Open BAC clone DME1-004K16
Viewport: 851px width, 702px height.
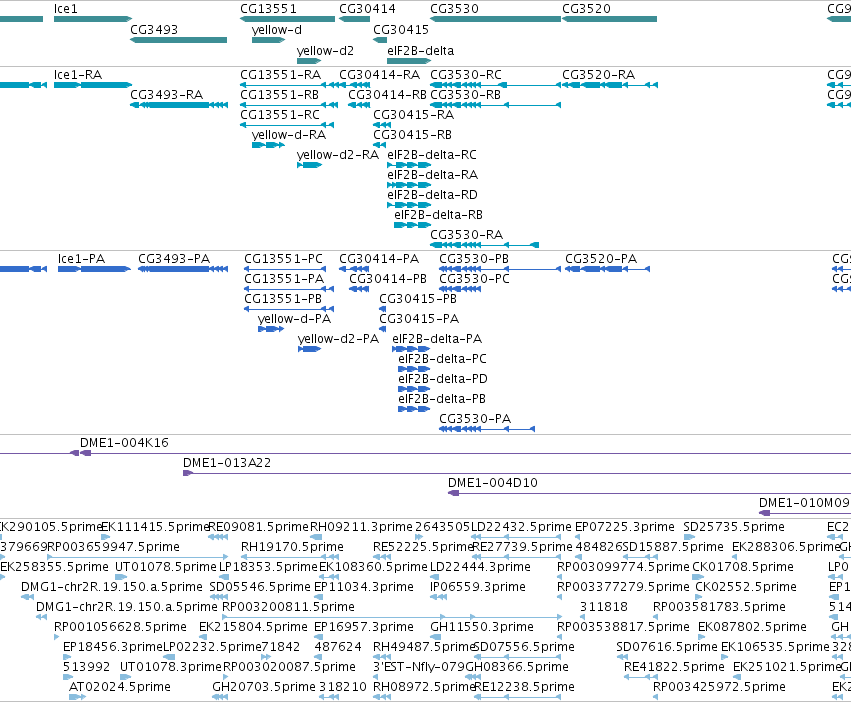pyautogui.click(x=124, y=443)
